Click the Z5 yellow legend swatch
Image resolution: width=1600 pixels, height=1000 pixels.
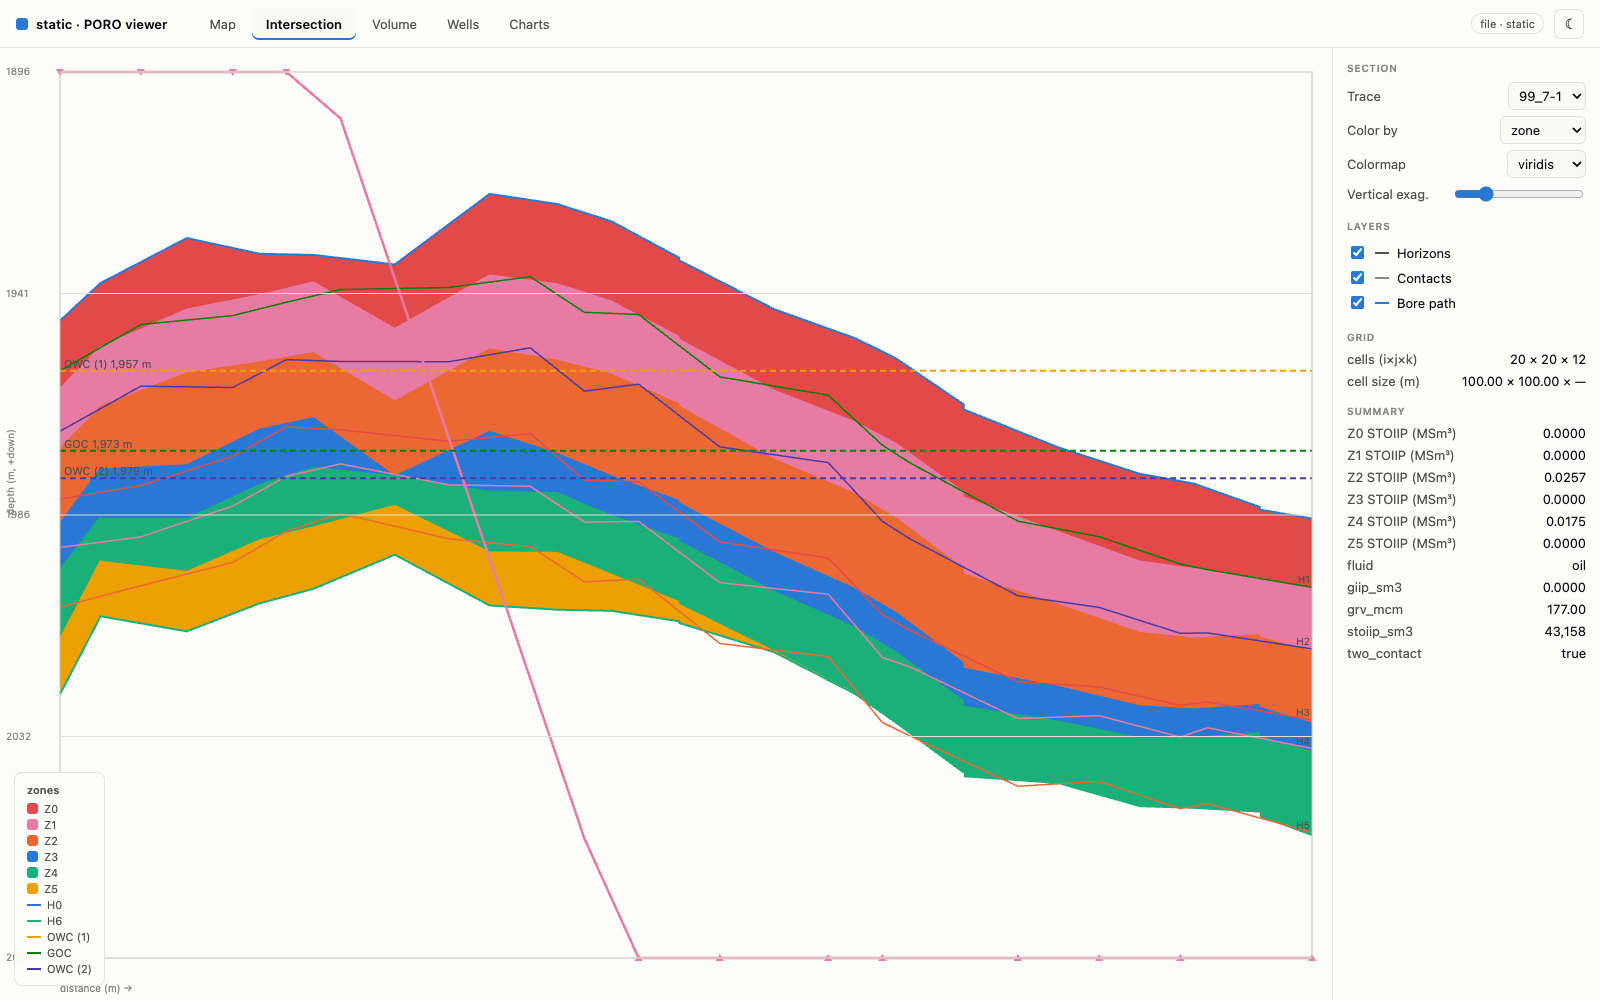(x=33, y=889)
